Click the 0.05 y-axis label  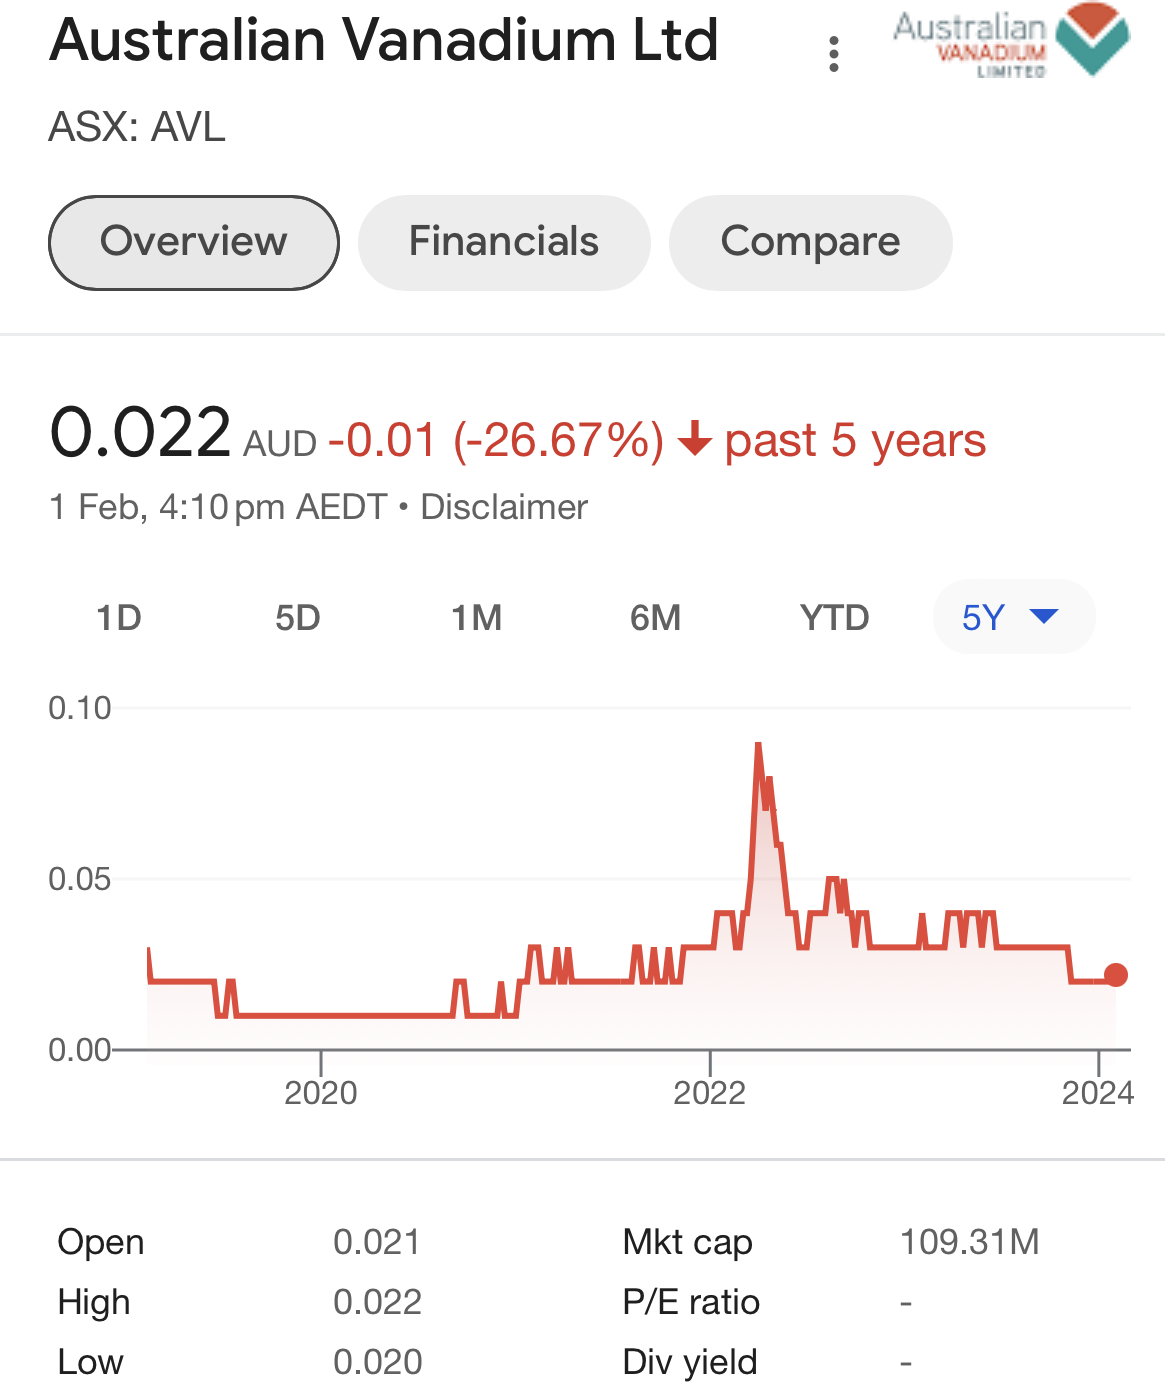pyautogui.click(x=80, y=880)
